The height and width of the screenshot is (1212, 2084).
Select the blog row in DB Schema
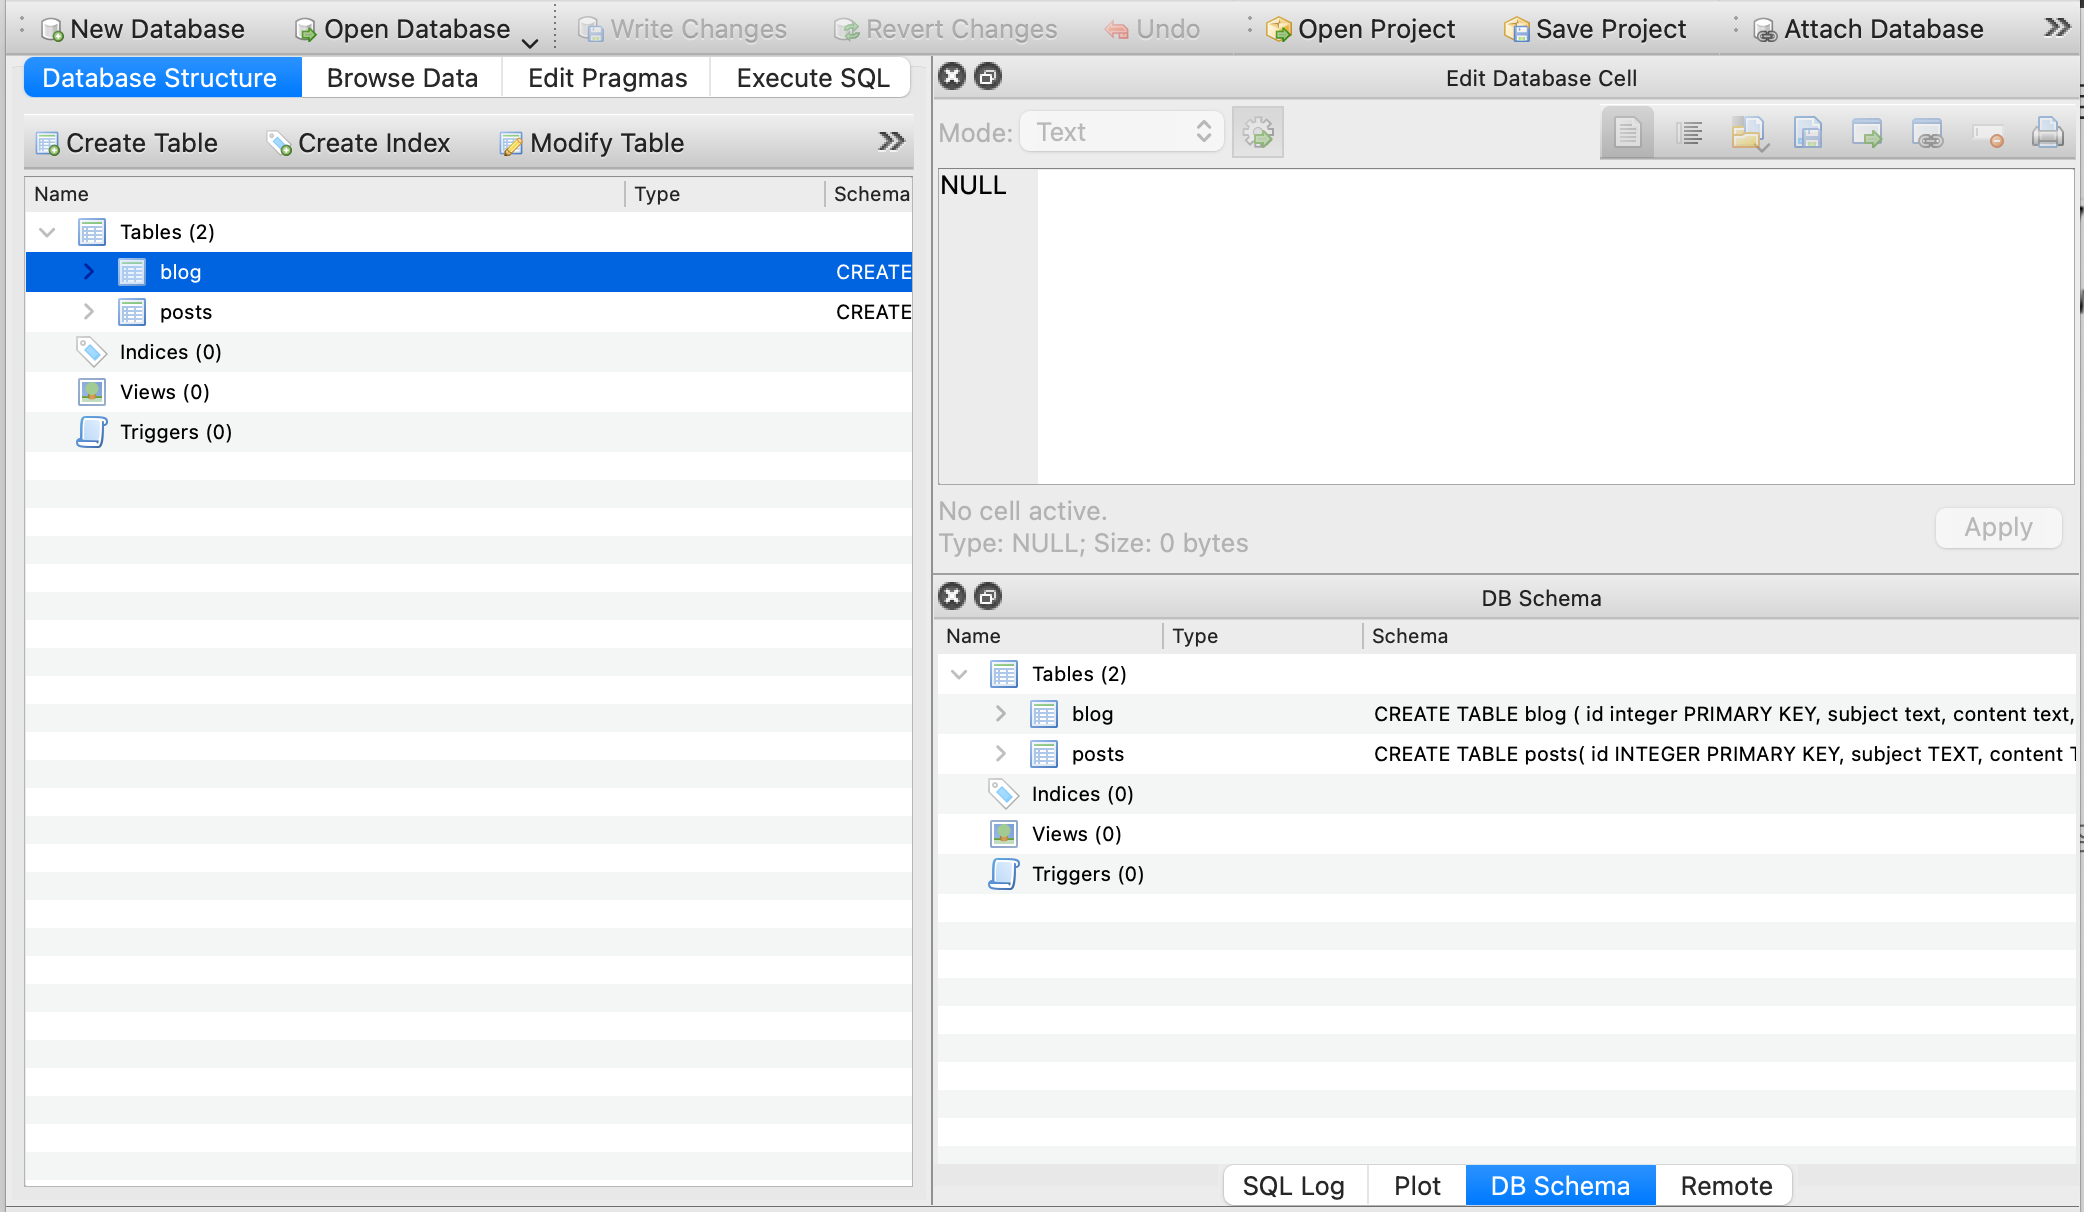[1092, 714]
